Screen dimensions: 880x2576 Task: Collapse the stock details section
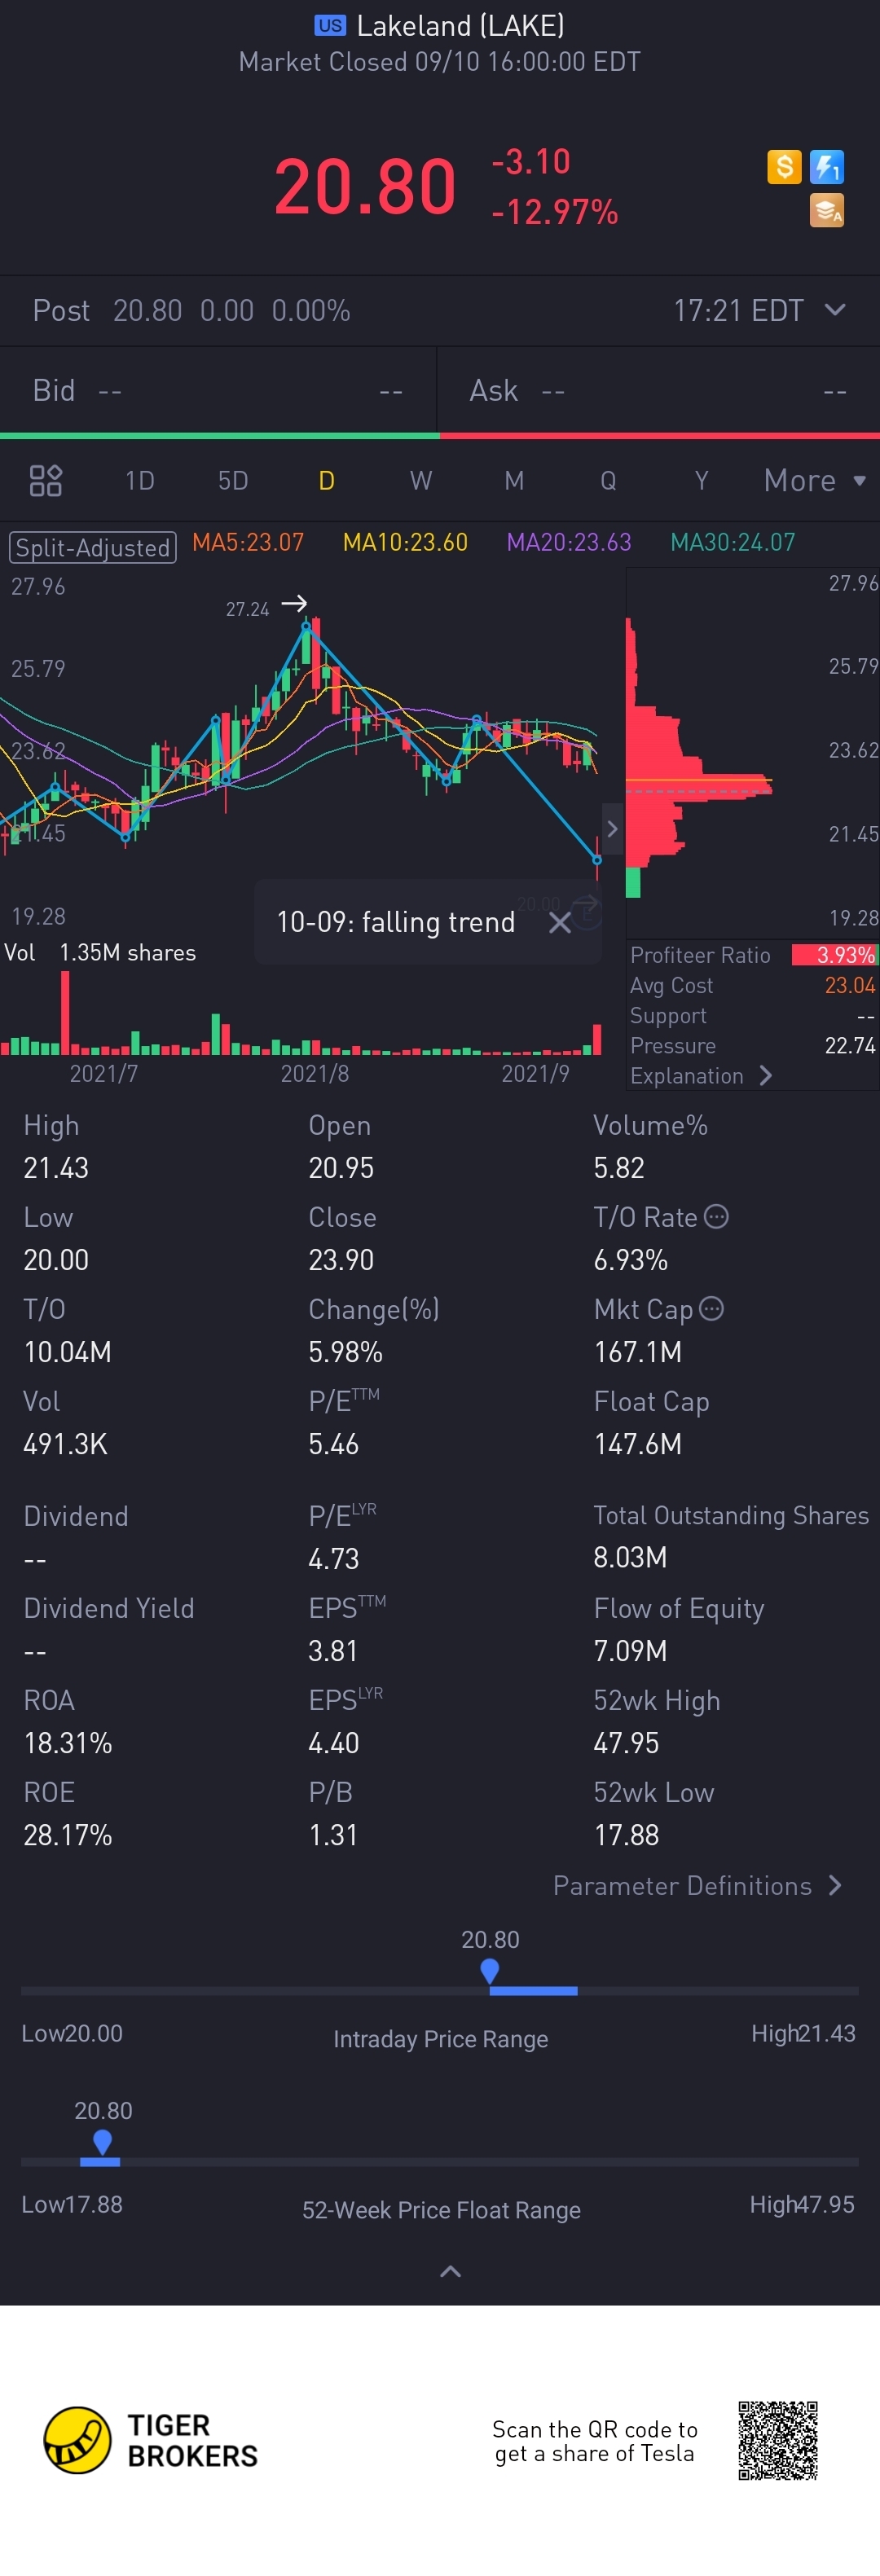(450, 2272)
